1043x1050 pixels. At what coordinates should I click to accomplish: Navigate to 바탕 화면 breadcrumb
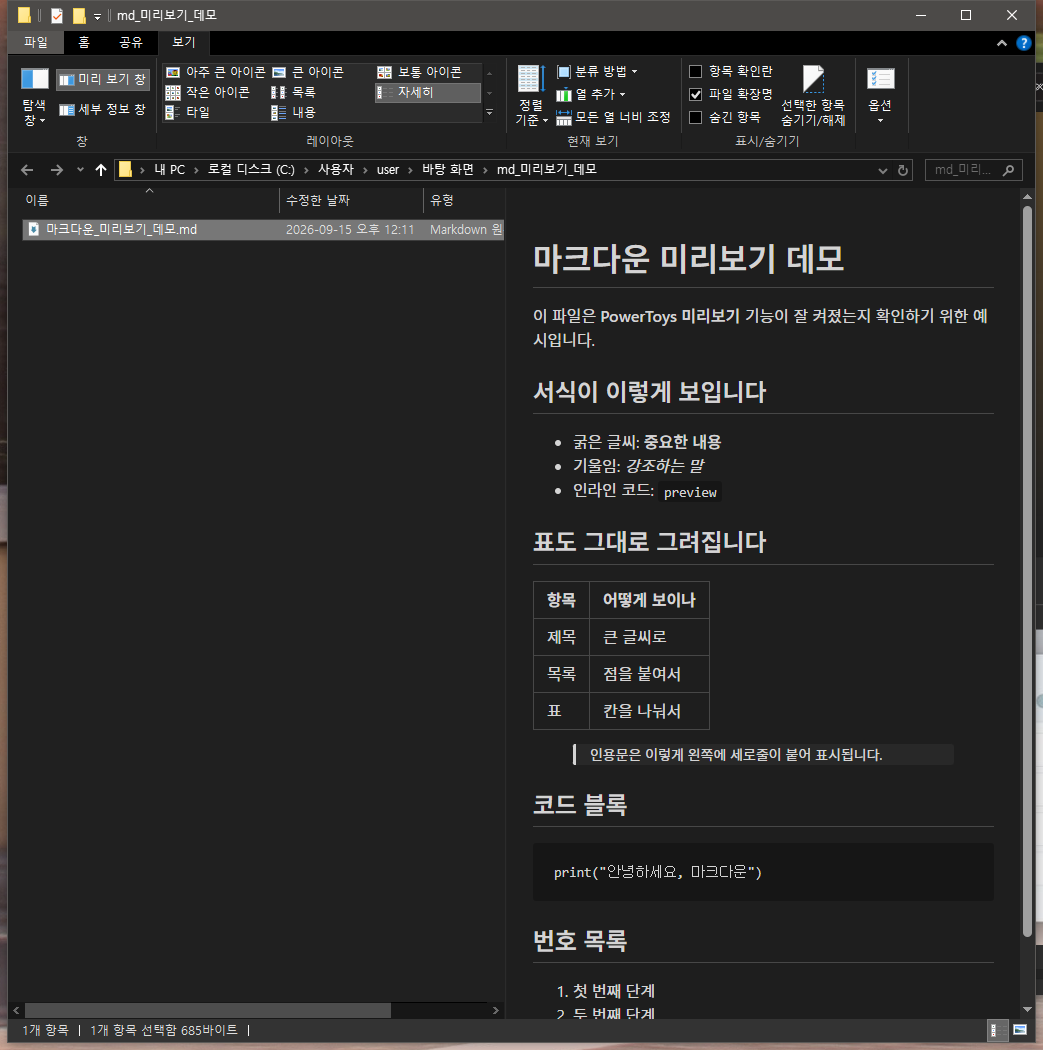coord(448,169)
